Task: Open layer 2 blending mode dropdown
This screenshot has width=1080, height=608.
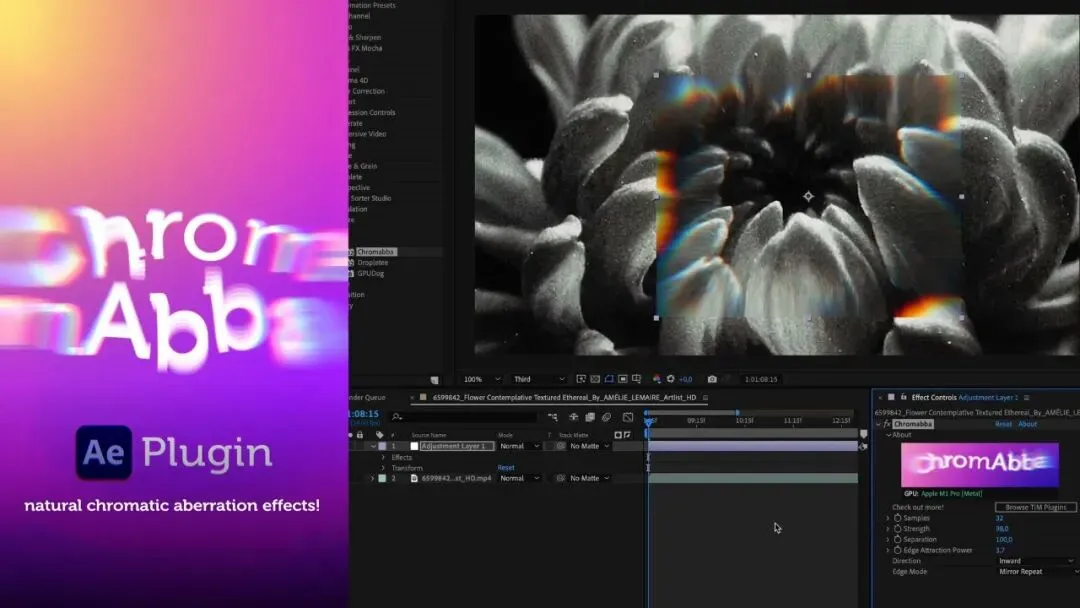Action: tap(519, 478)
